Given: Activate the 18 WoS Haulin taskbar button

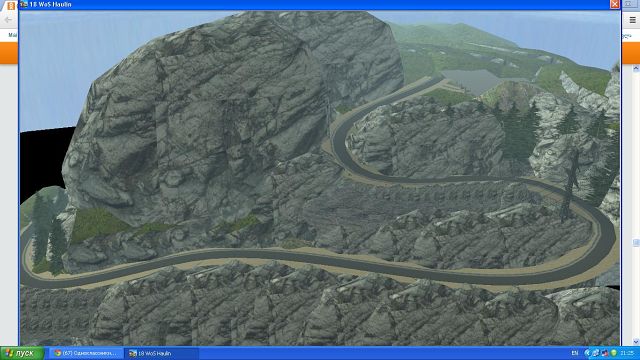Looking at the screenshot, I should 162,353.
